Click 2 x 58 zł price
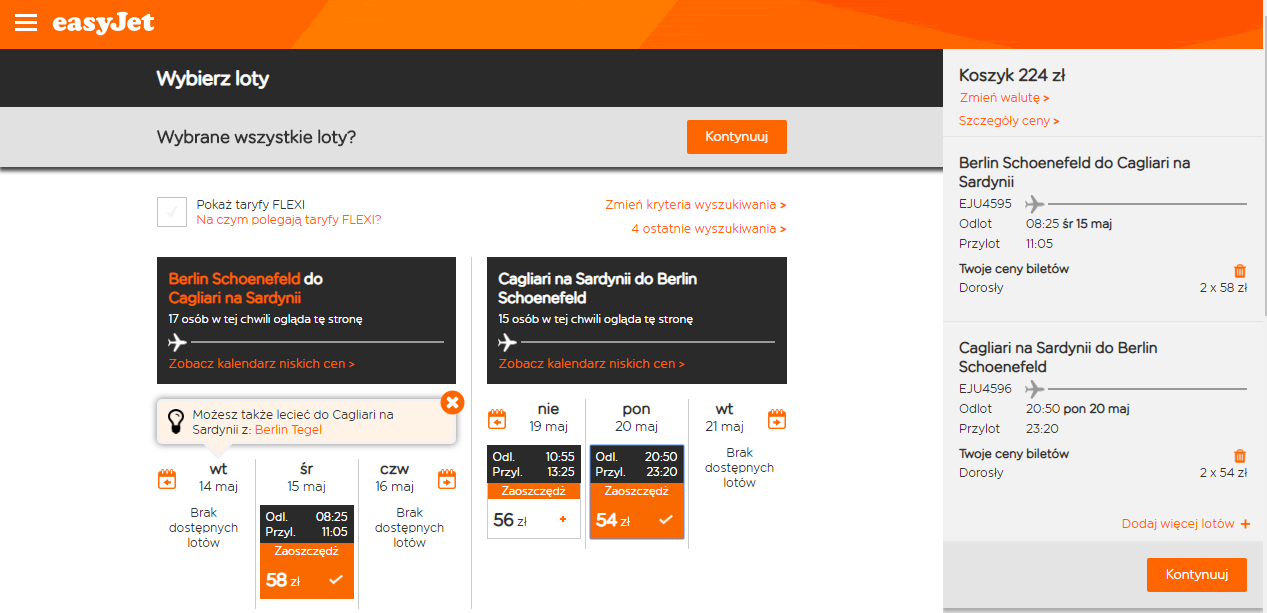Image resolution: width=1267 pixels, height=613 pixels. pos(1223,288)
